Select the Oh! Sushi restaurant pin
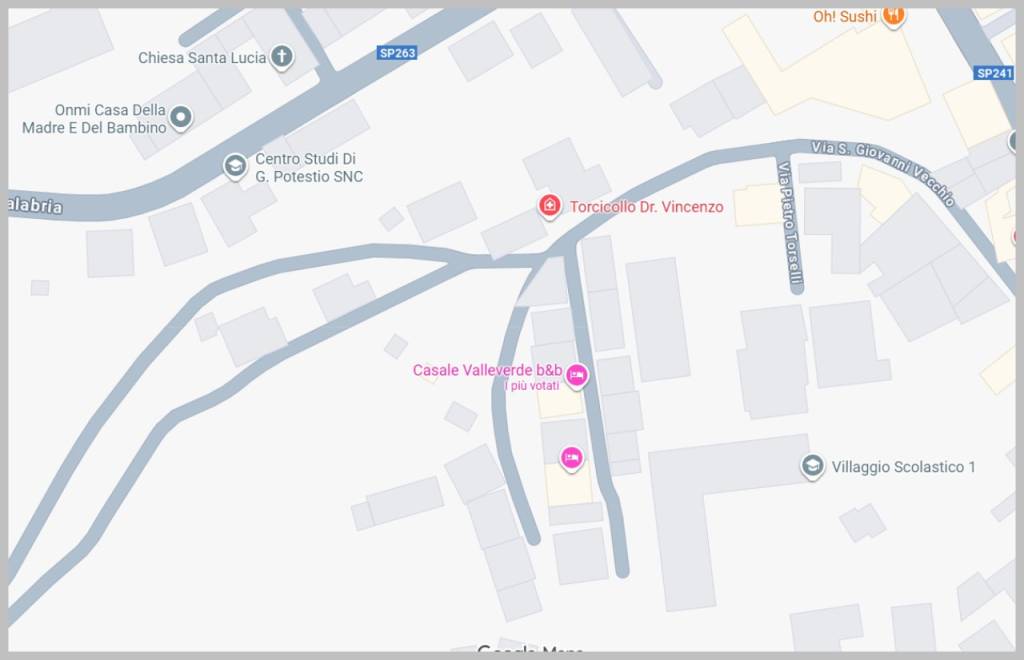The image size is (1024, 660). (893, 16)
